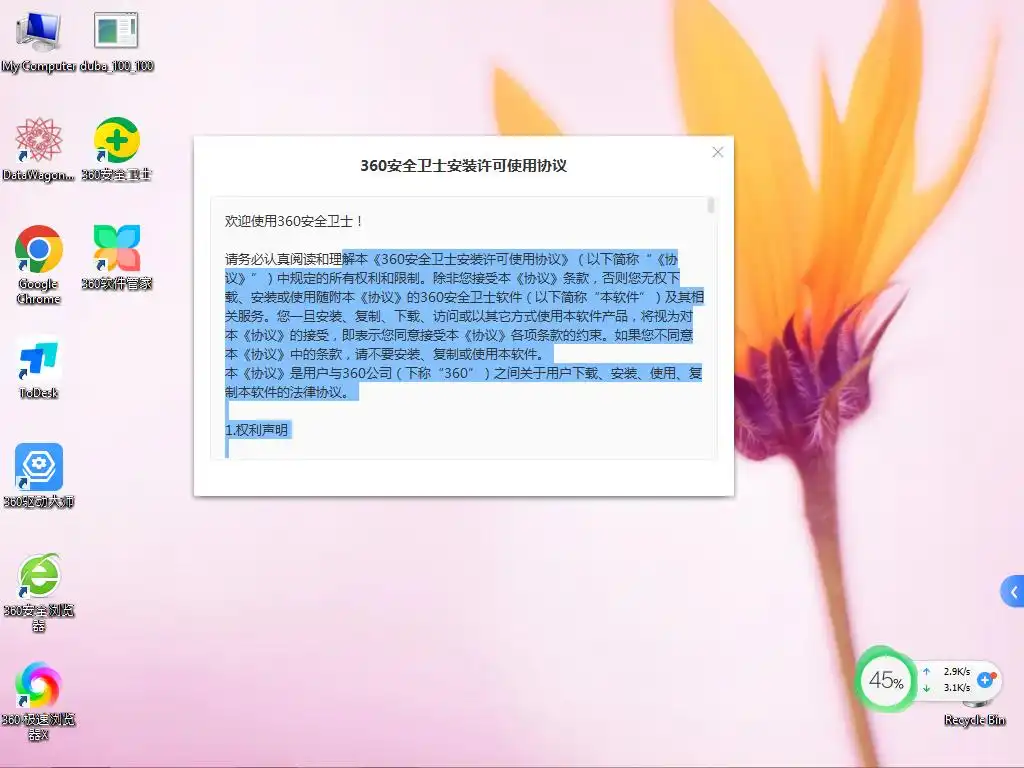Image resolution: width=1024 pixels, height=768 pixels.
Task: Click the 45% memory accelerator ball
Action: [886, 680]
